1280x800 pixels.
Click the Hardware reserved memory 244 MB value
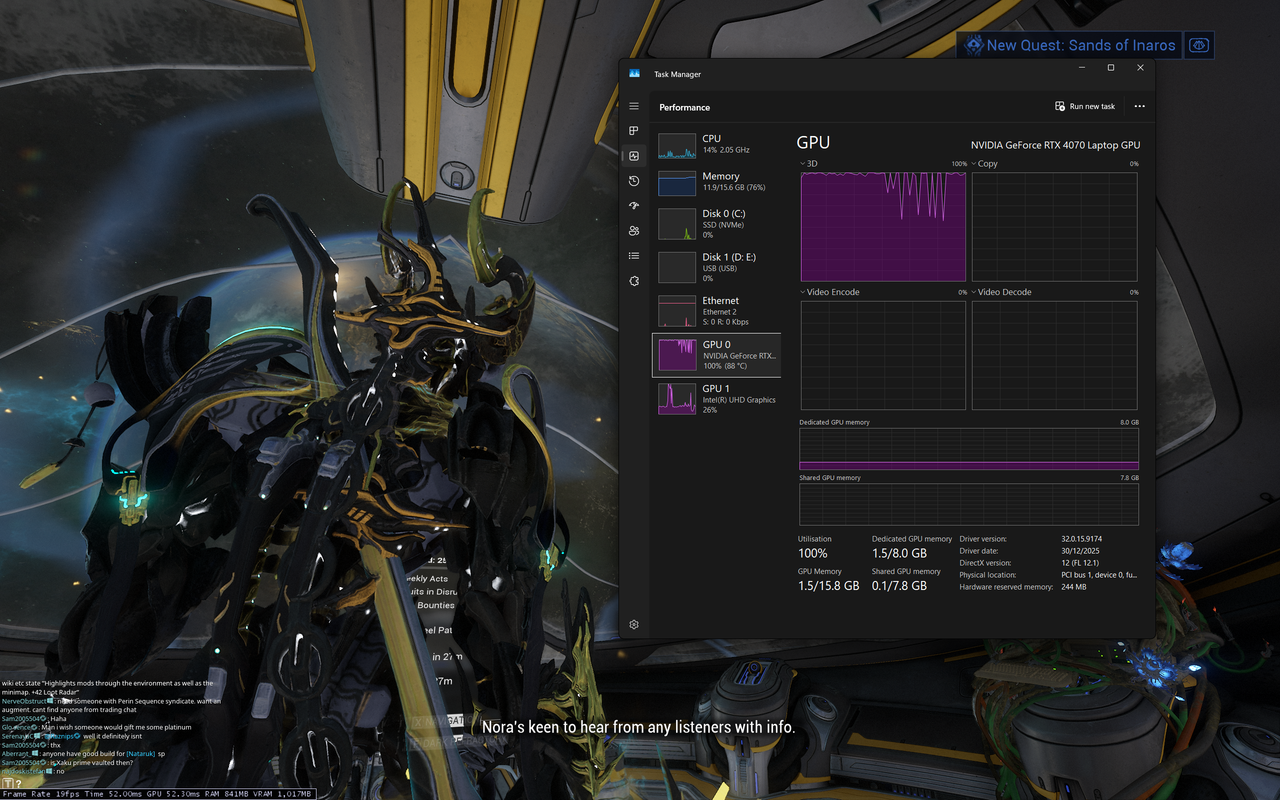pyautogui.click(x=1073, y=587)
